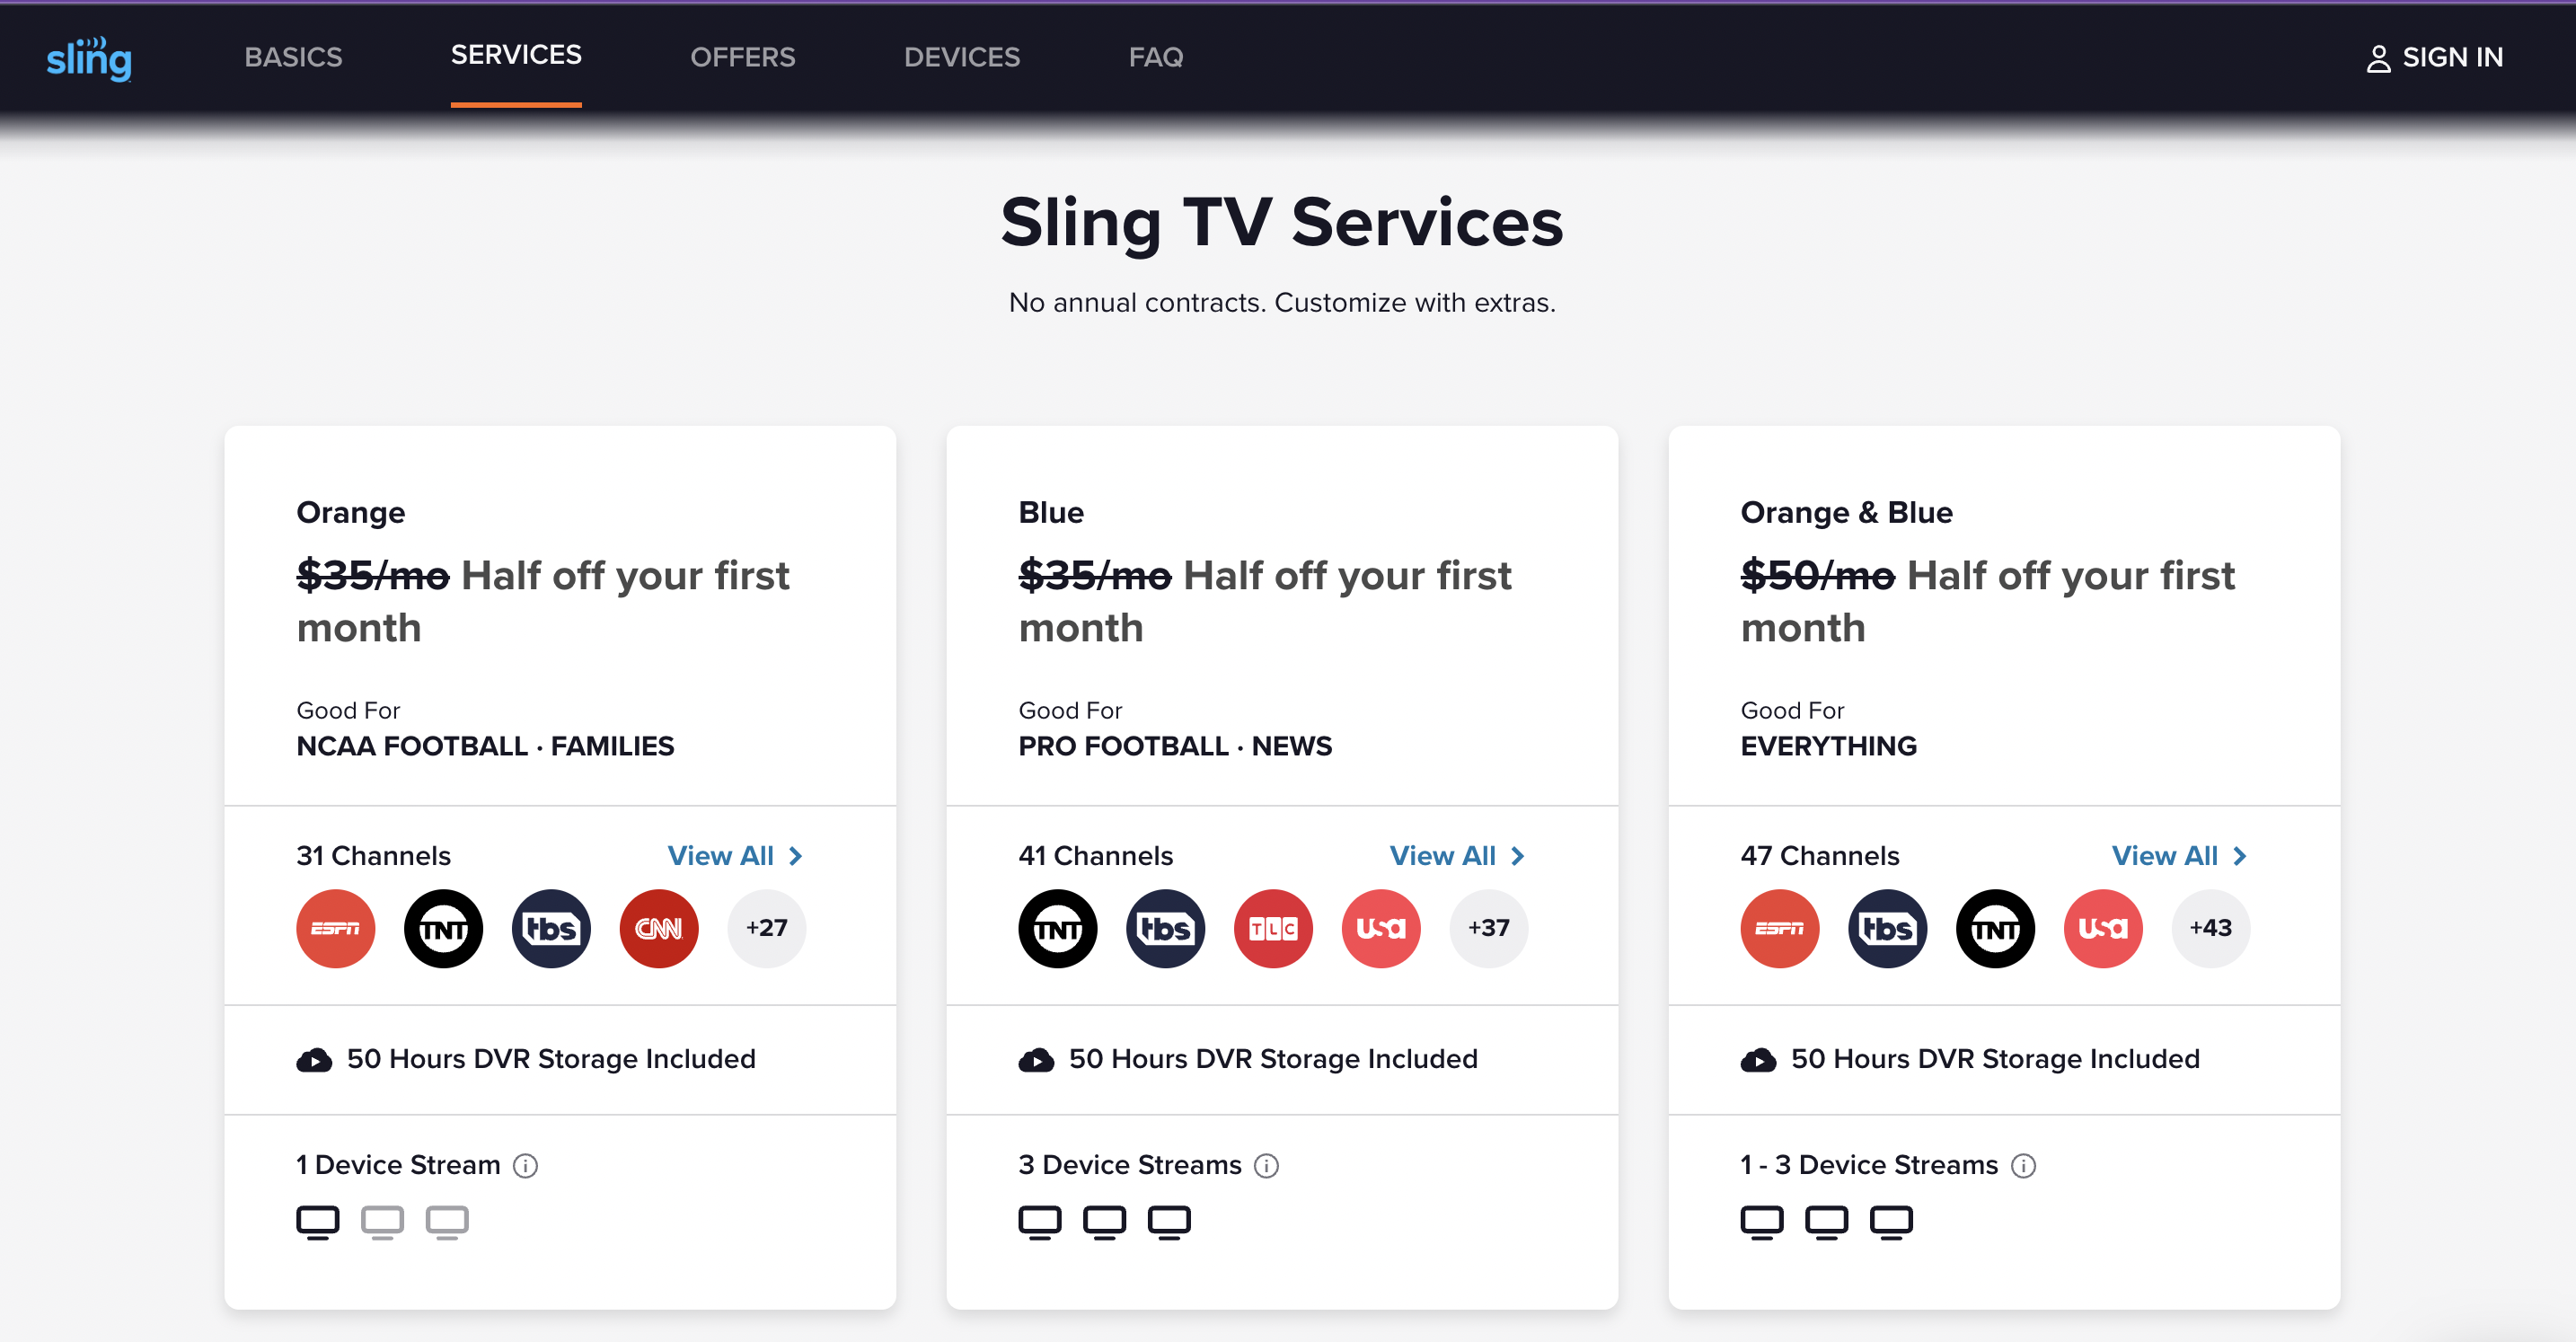Click the Sling logo in the header

tap(89, 58)
